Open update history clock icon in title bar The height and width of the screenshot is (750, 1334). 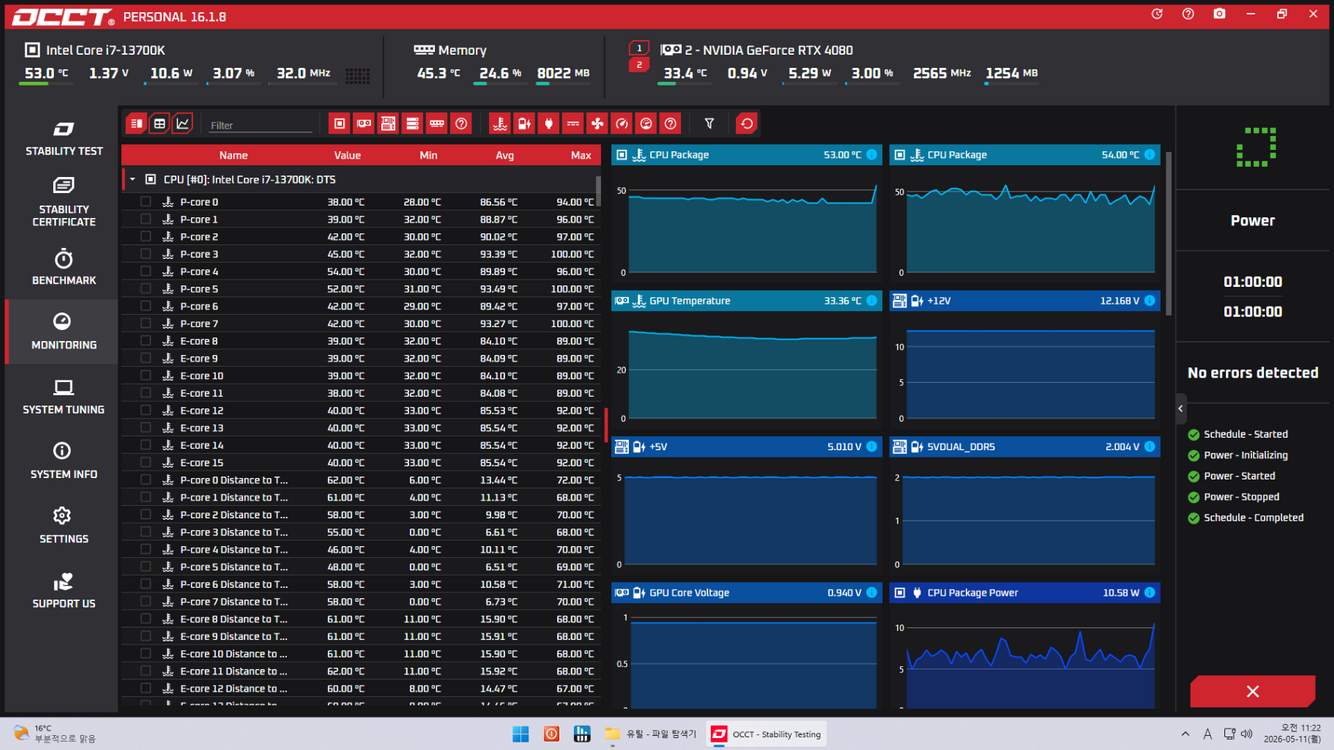pyautogui.click(x=1157, y=14)
